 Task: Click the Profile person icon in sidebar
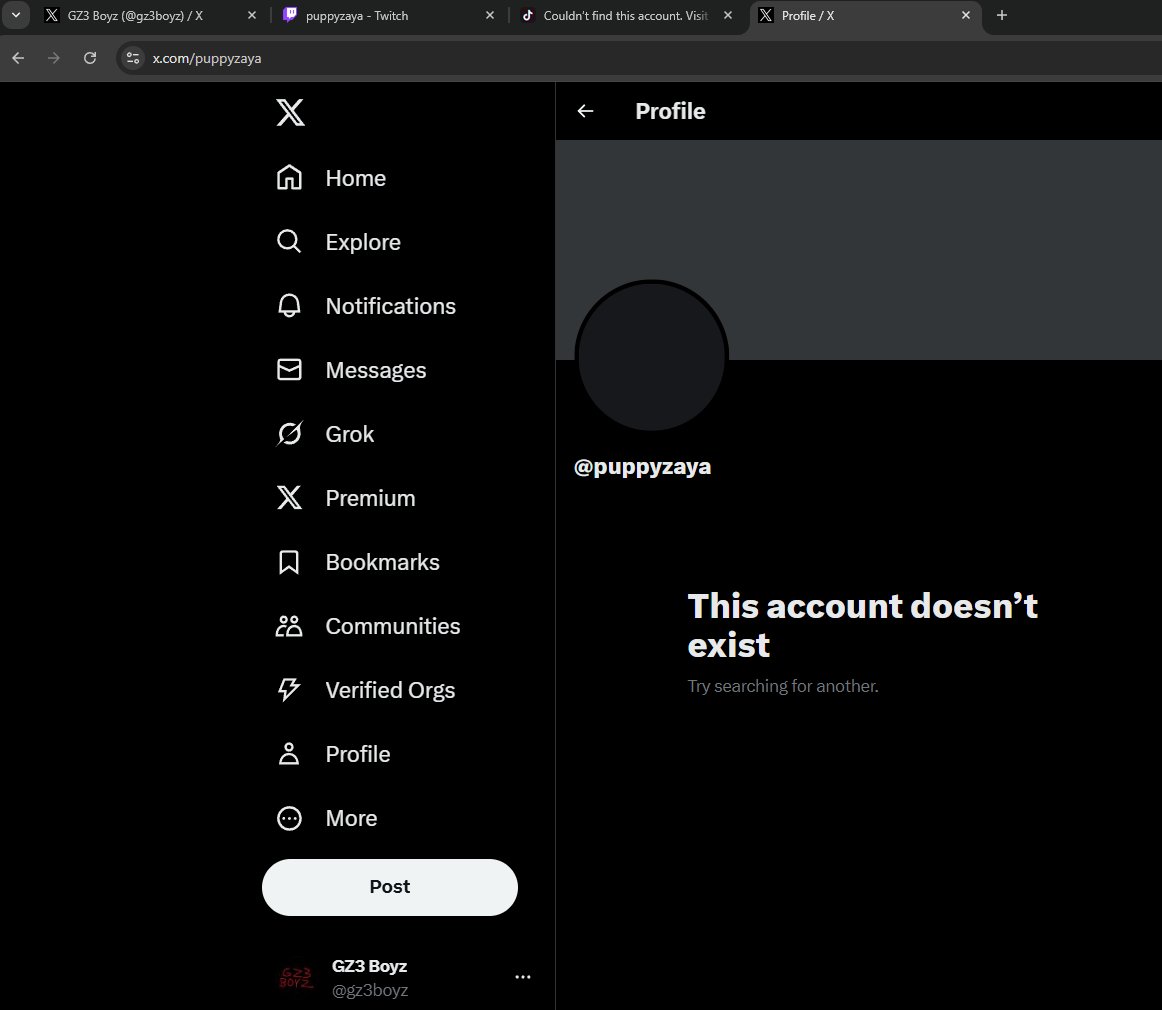point(289,754)
